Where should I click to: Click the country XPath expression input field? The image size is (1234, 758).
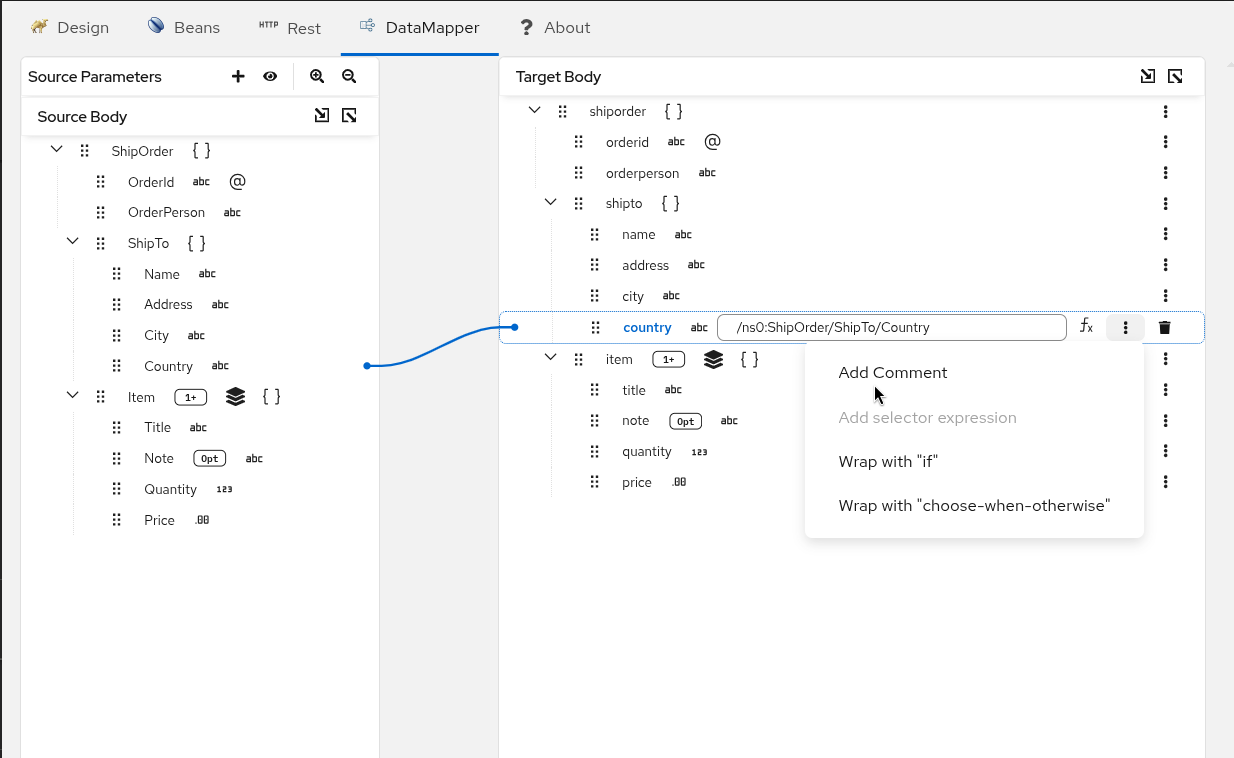[x=892, y=327]
